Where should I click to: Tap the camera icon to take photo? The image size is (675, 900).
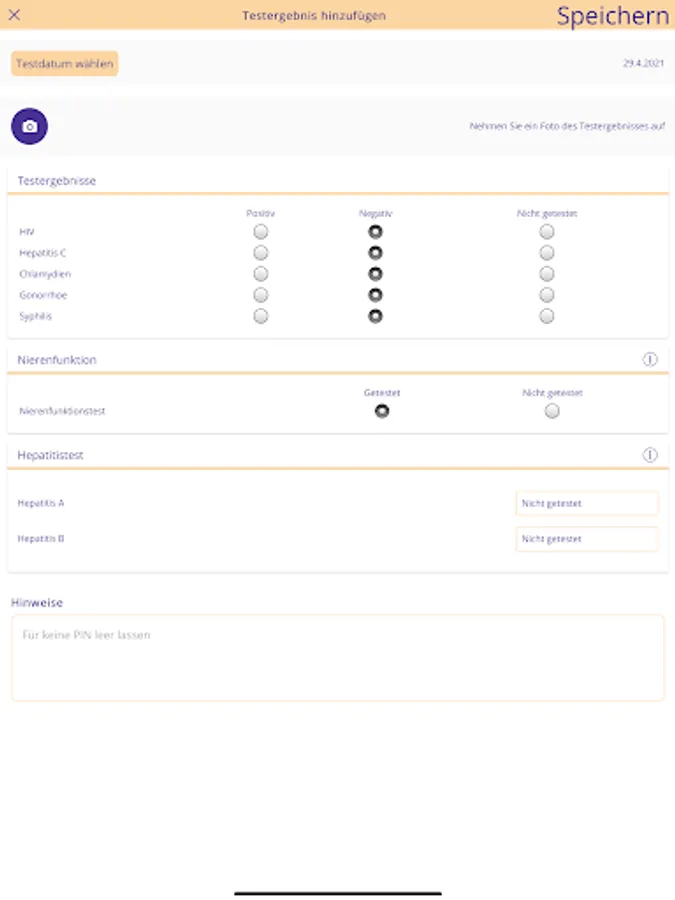pyautogui.click(x=30, y=126)
